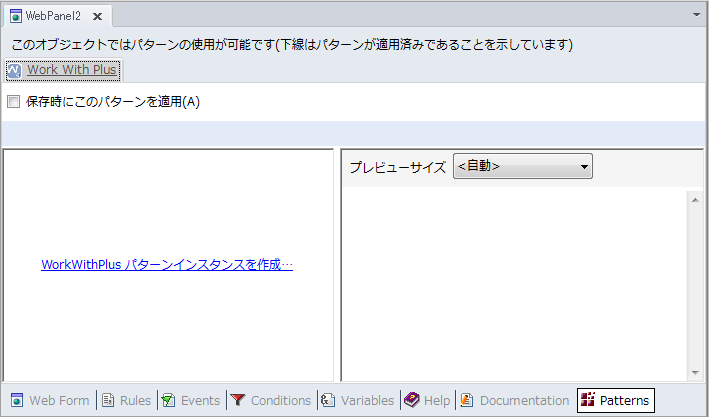Click the WorkWithPlus パターンインスタンスを作成 link
Viewport: 709px width, 417px height.
click(x=167, y=265)
